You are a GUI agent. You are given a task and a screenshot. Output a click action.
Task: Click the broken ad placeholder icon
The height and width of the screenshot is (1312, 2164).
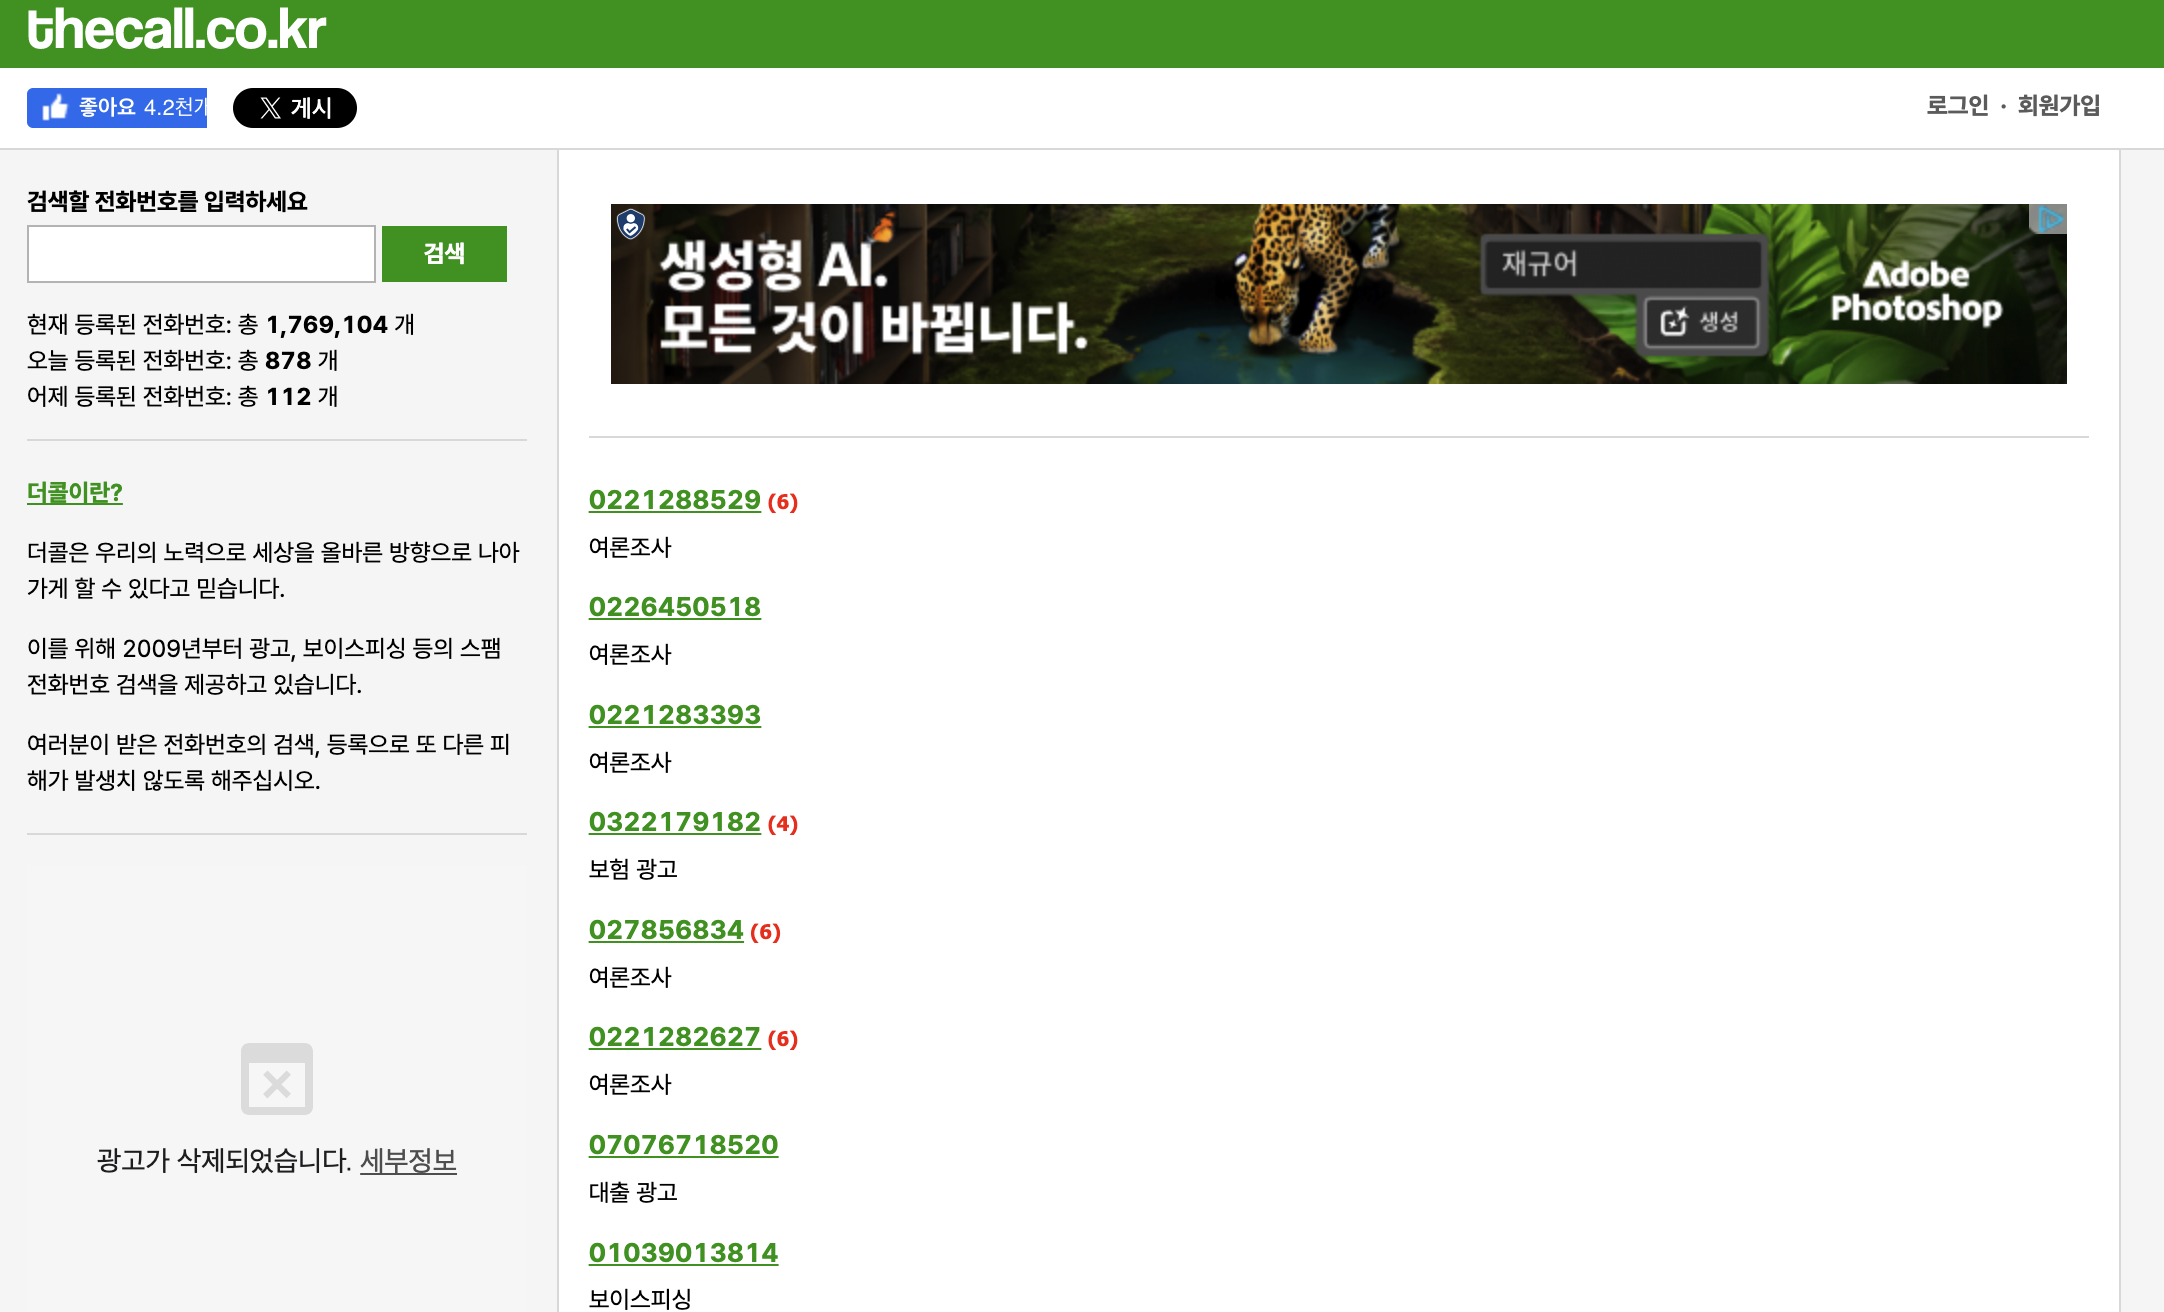[x=277, y=1079]
